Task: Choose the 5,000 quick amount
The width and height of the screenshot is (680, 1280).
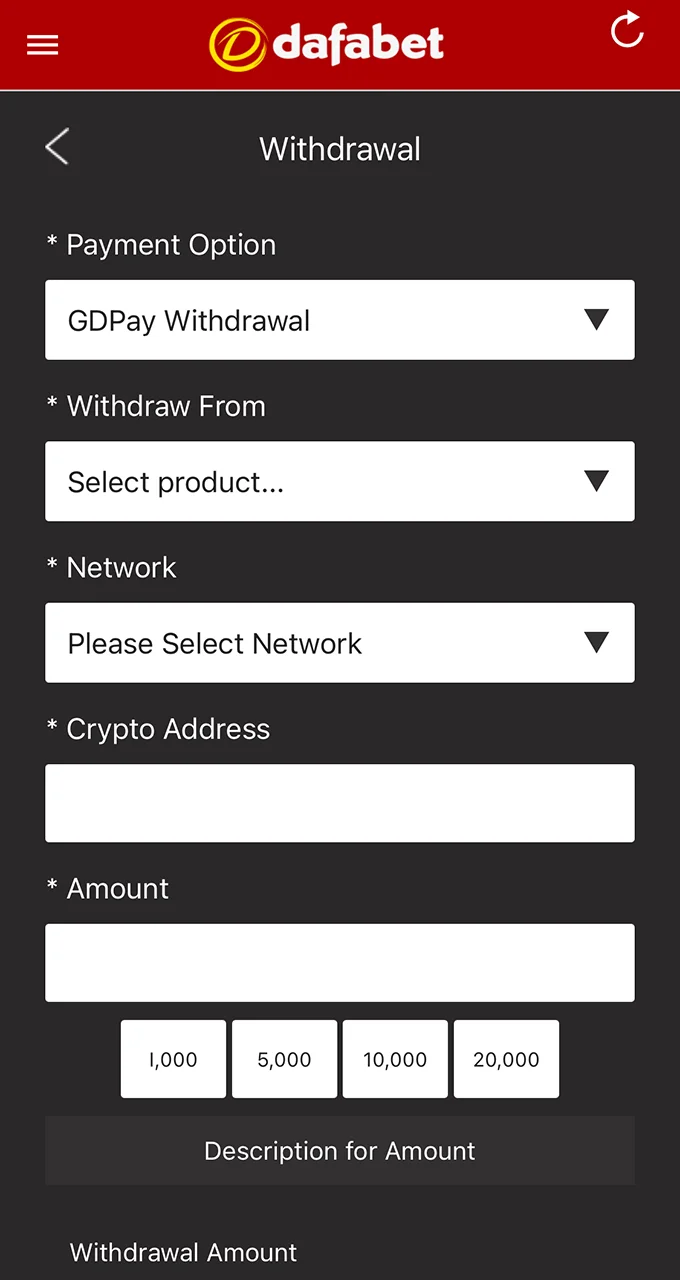Action: point(284,1059)
